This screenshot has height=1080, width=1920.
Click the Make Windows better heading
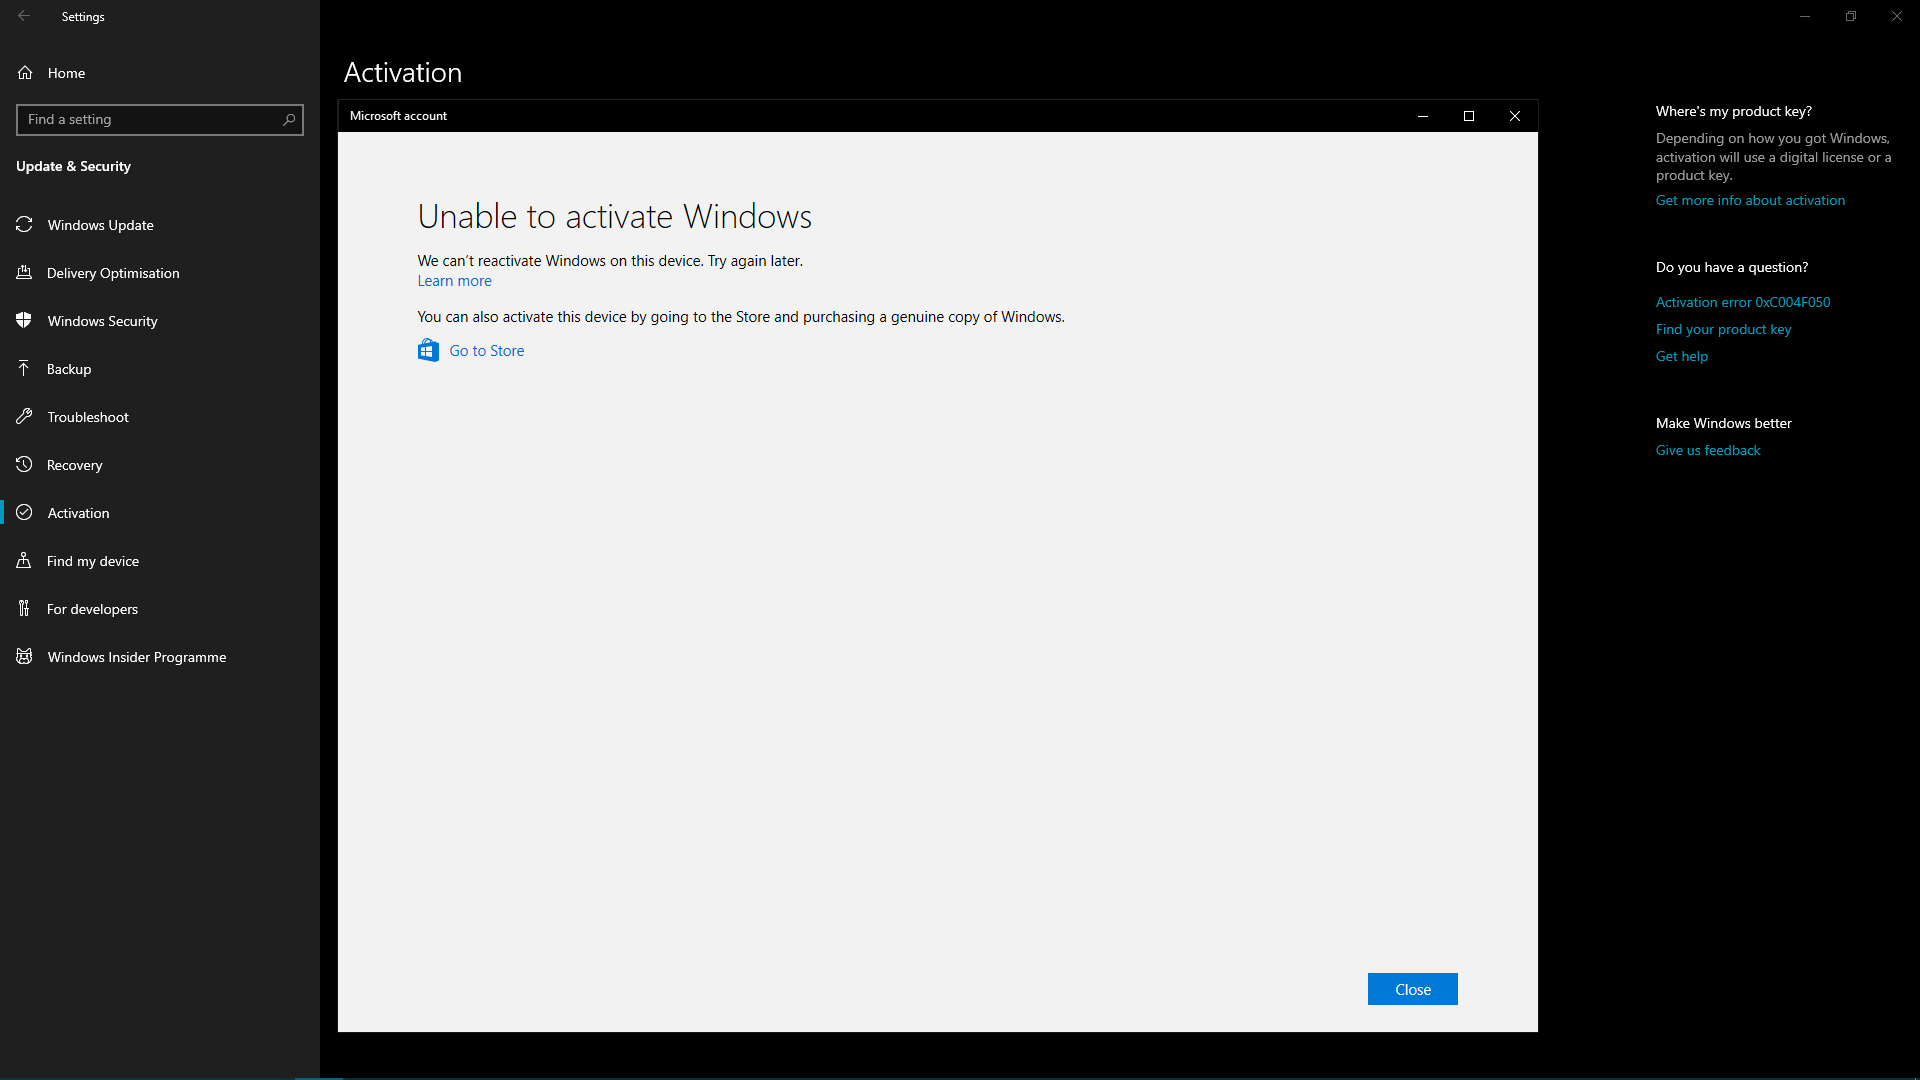(x=1723, y=423)
